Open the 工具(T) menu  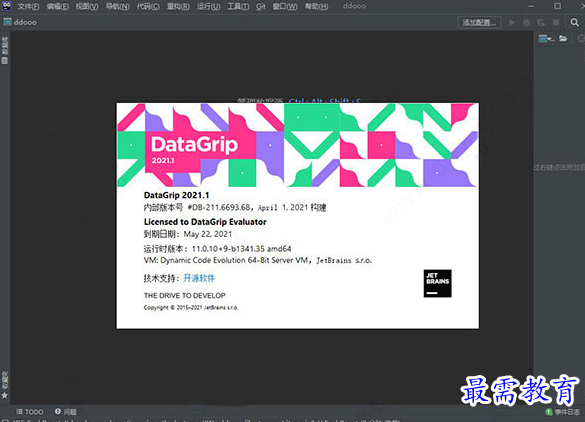(238, 6)
